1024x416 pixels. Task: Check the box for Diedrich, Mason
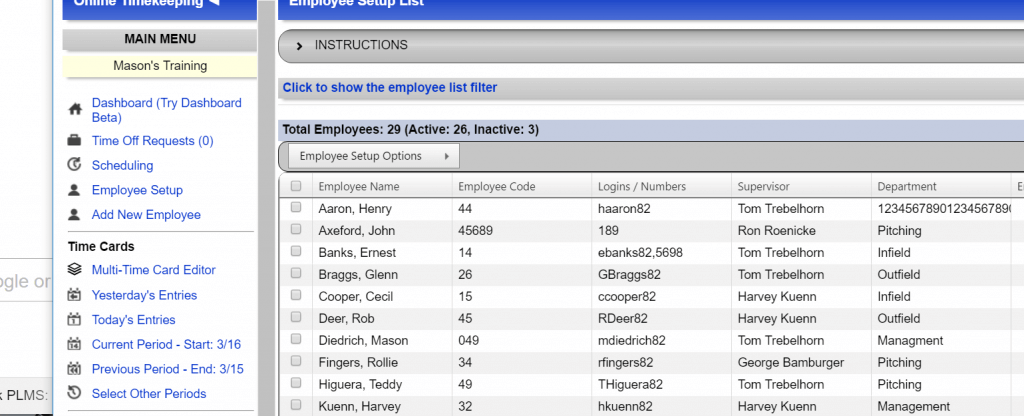pyautogui.click(x=296, y=340)
